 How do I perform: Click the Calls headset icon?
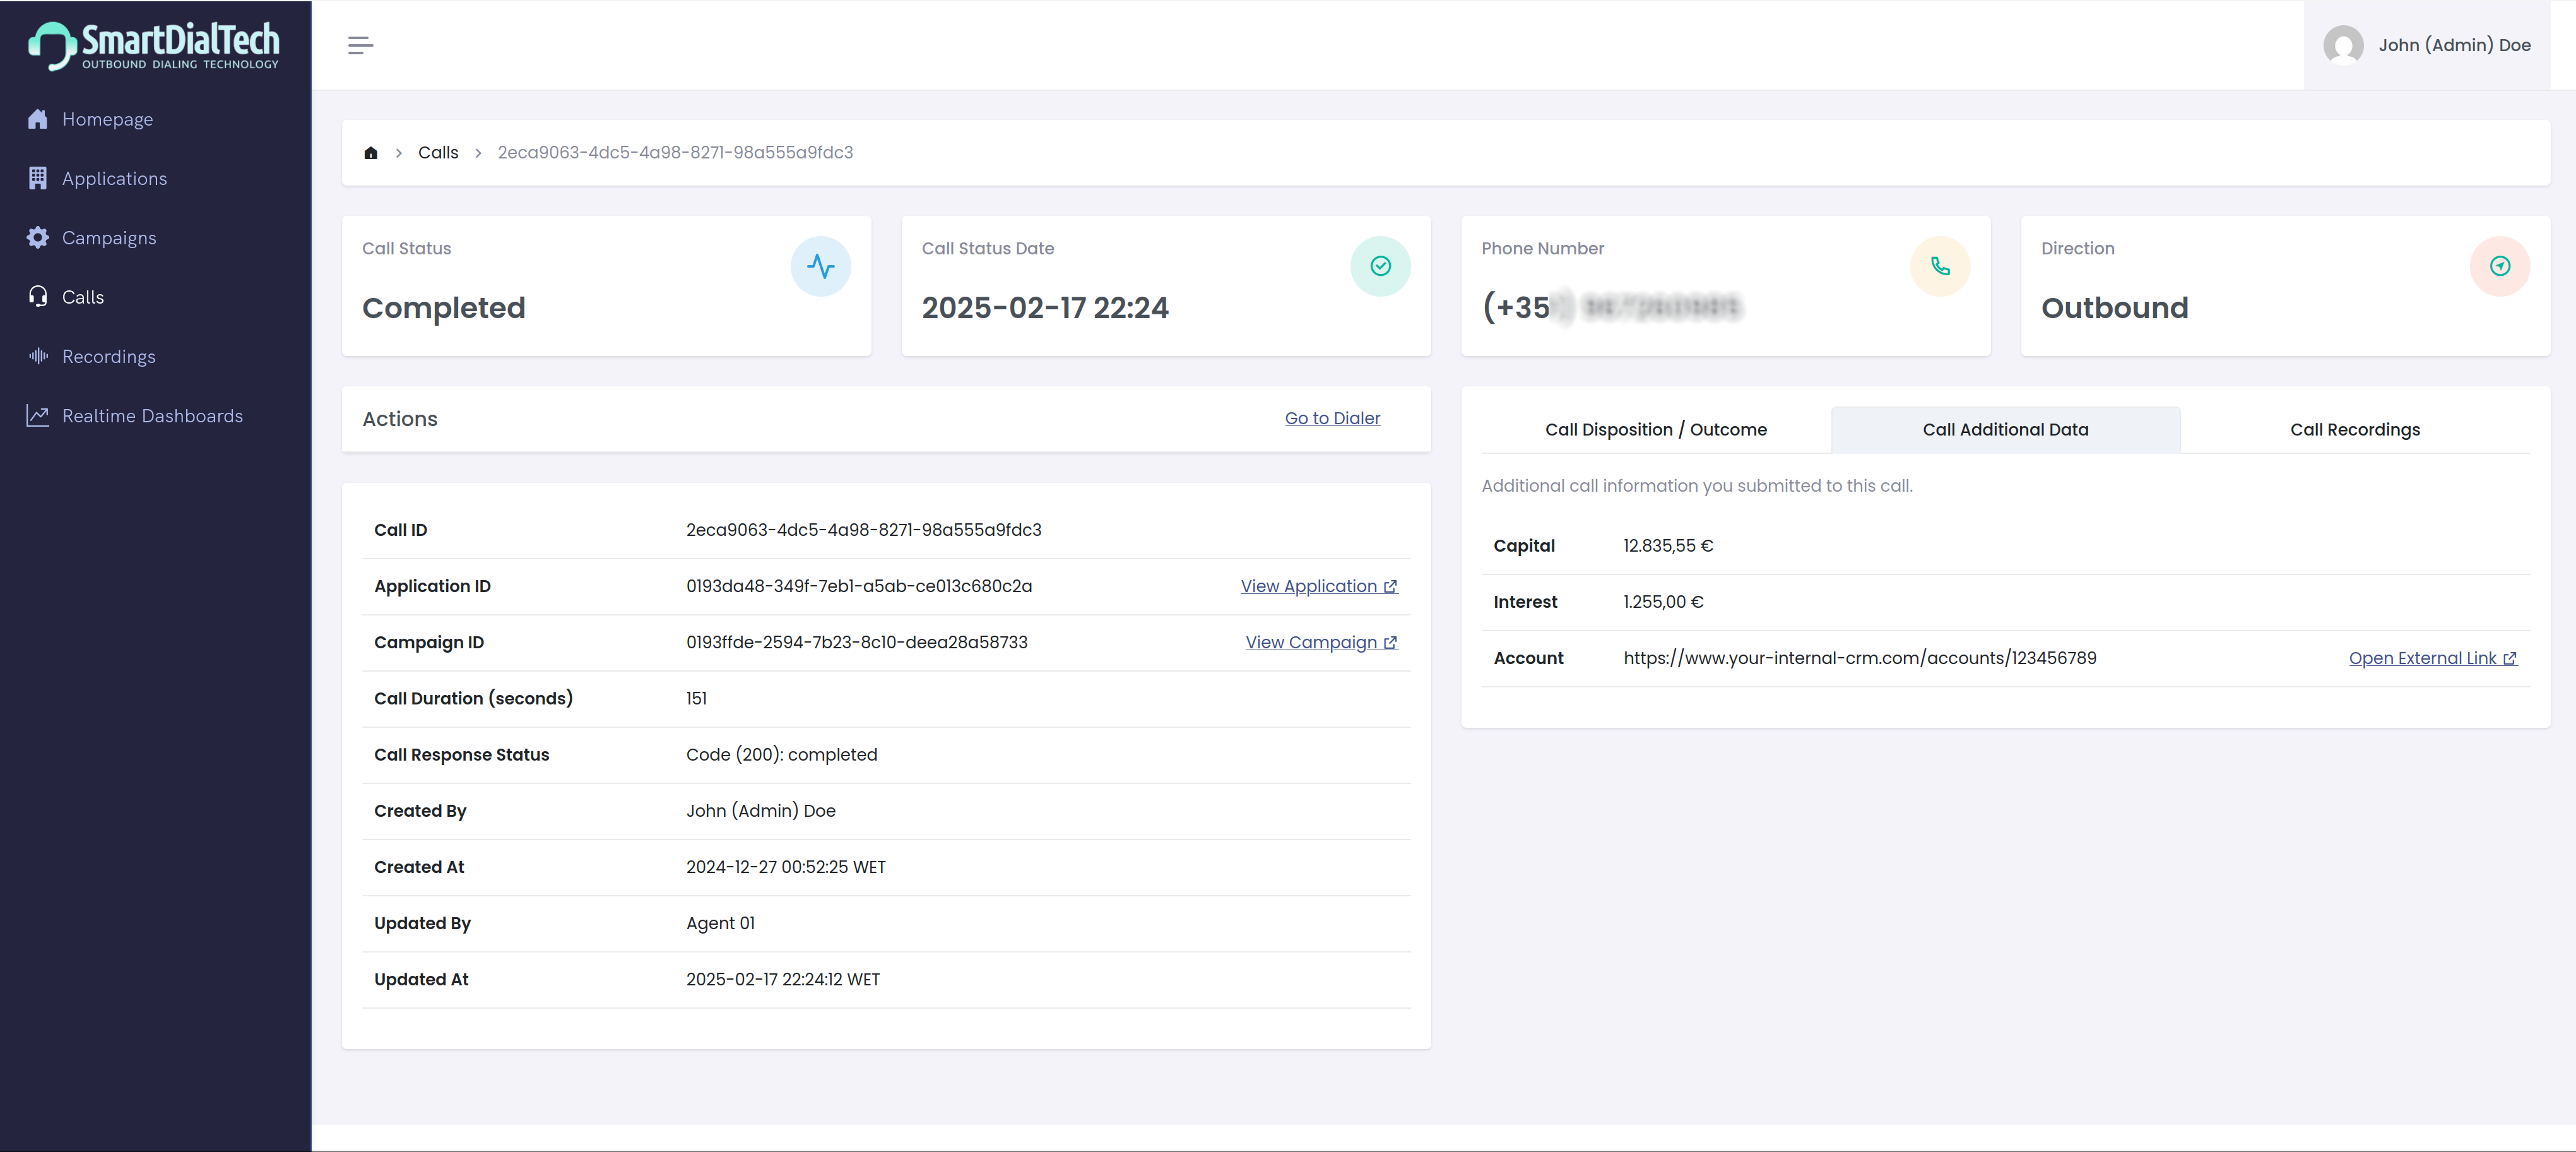38,297
